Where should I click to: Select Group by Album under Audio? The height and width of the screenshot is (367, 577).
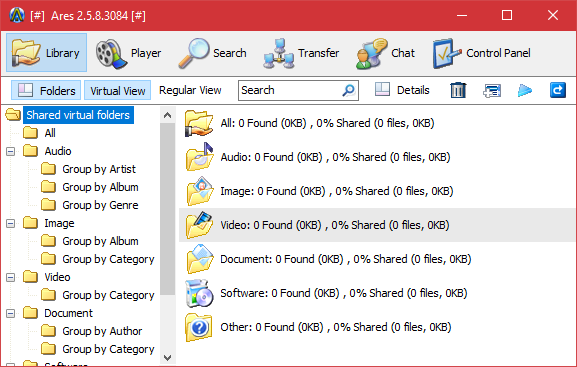[100, 187]
